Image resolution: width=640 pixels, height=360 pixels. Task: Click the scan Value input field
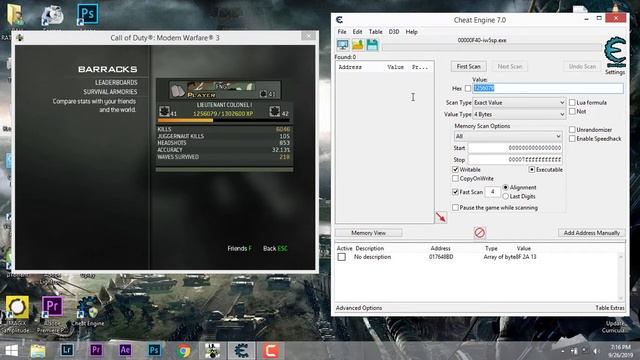click(x=548, y=89)
